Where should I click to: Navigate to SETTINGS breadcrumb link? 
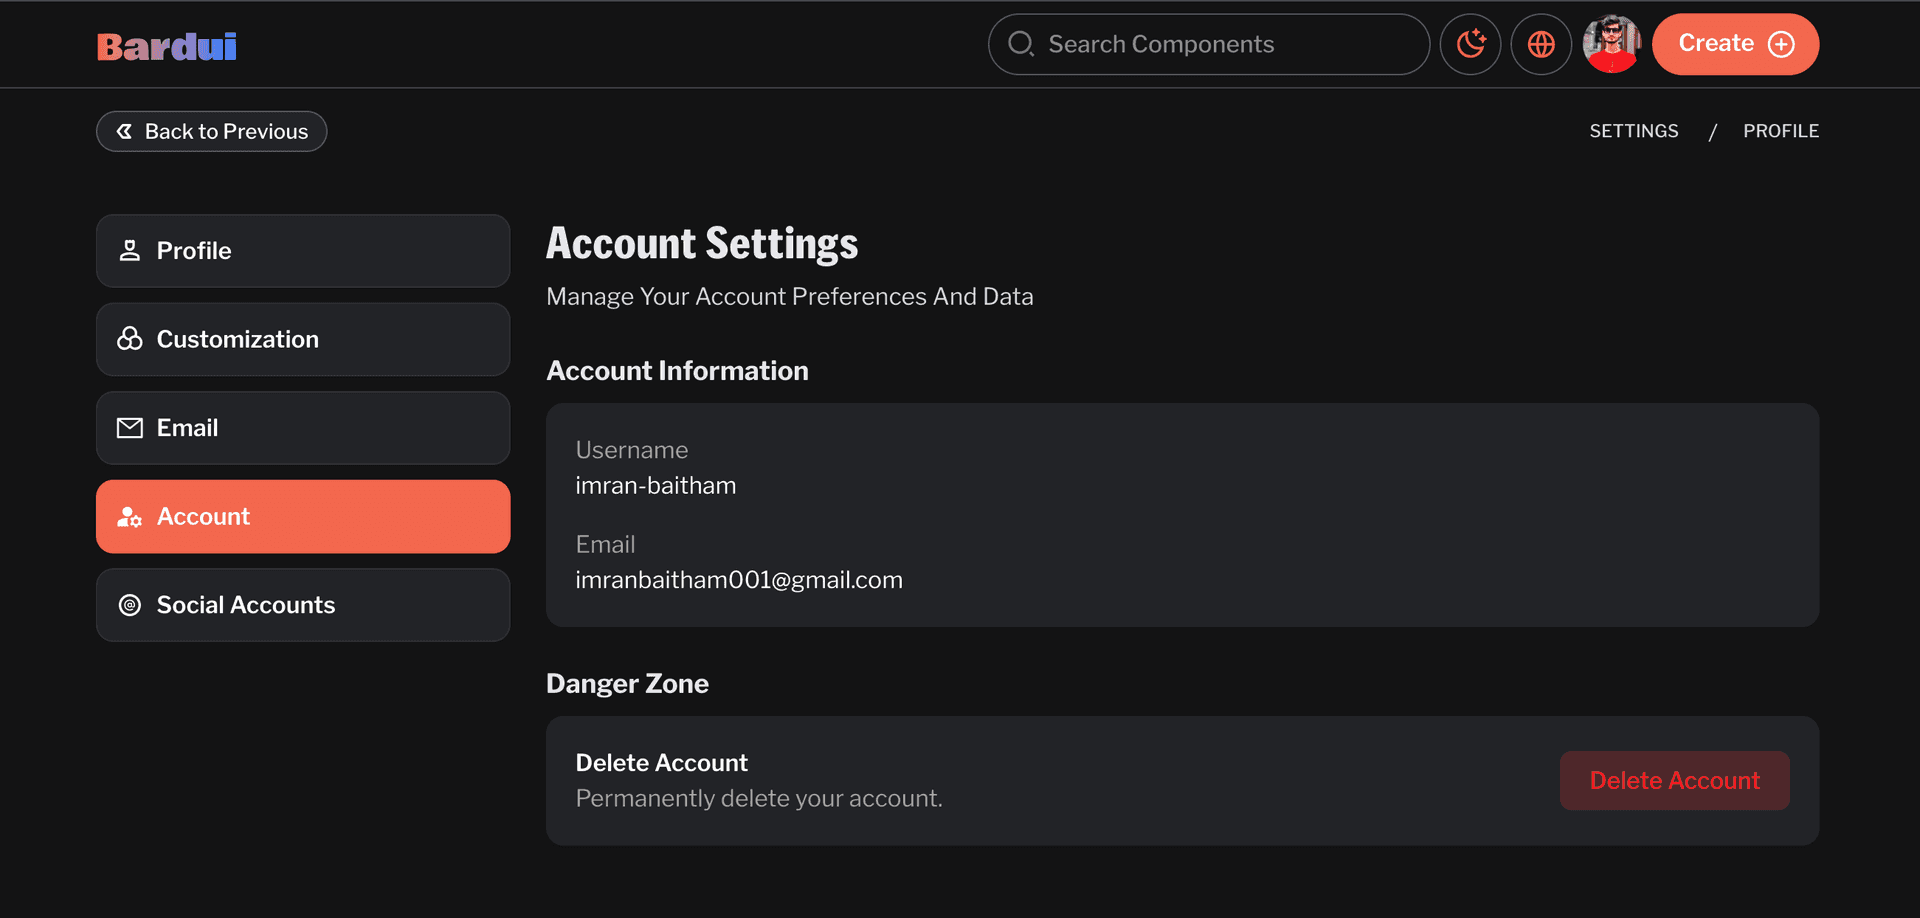coord(1634,131)
